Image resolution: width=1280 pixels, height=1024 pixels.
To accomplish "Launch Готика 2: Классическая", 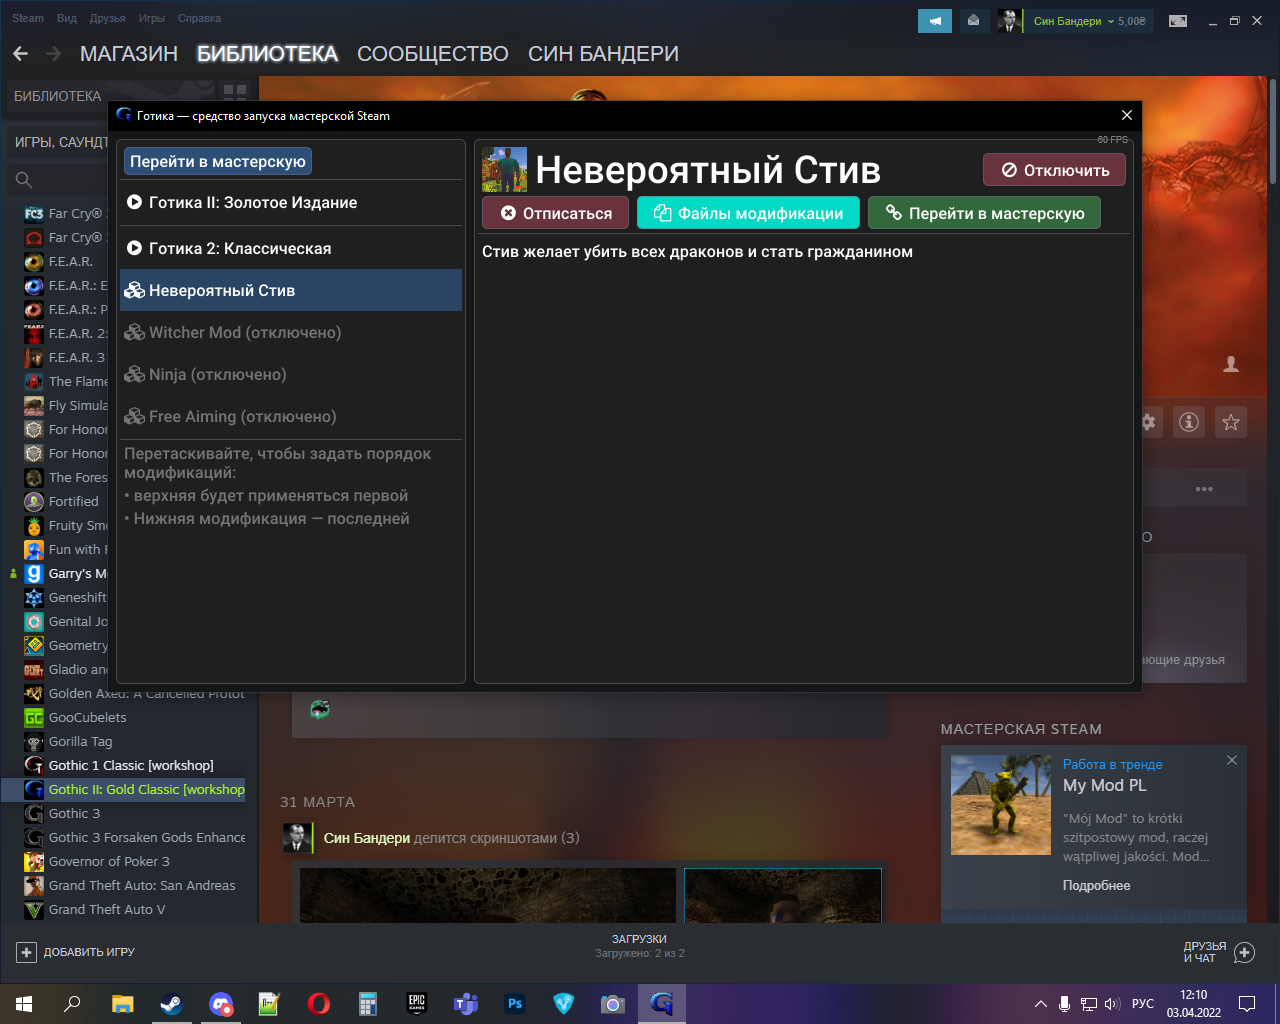I will tap(291, 248).
